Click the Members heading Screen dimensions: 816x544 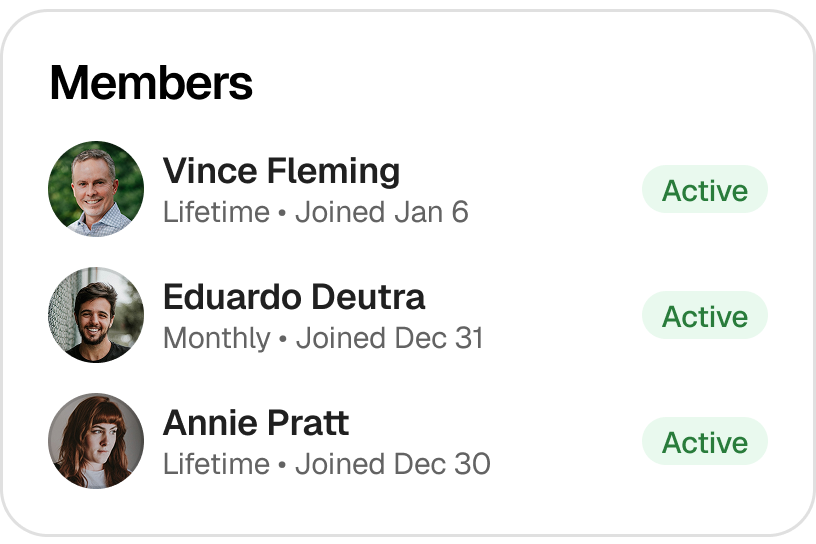[151, 83]
